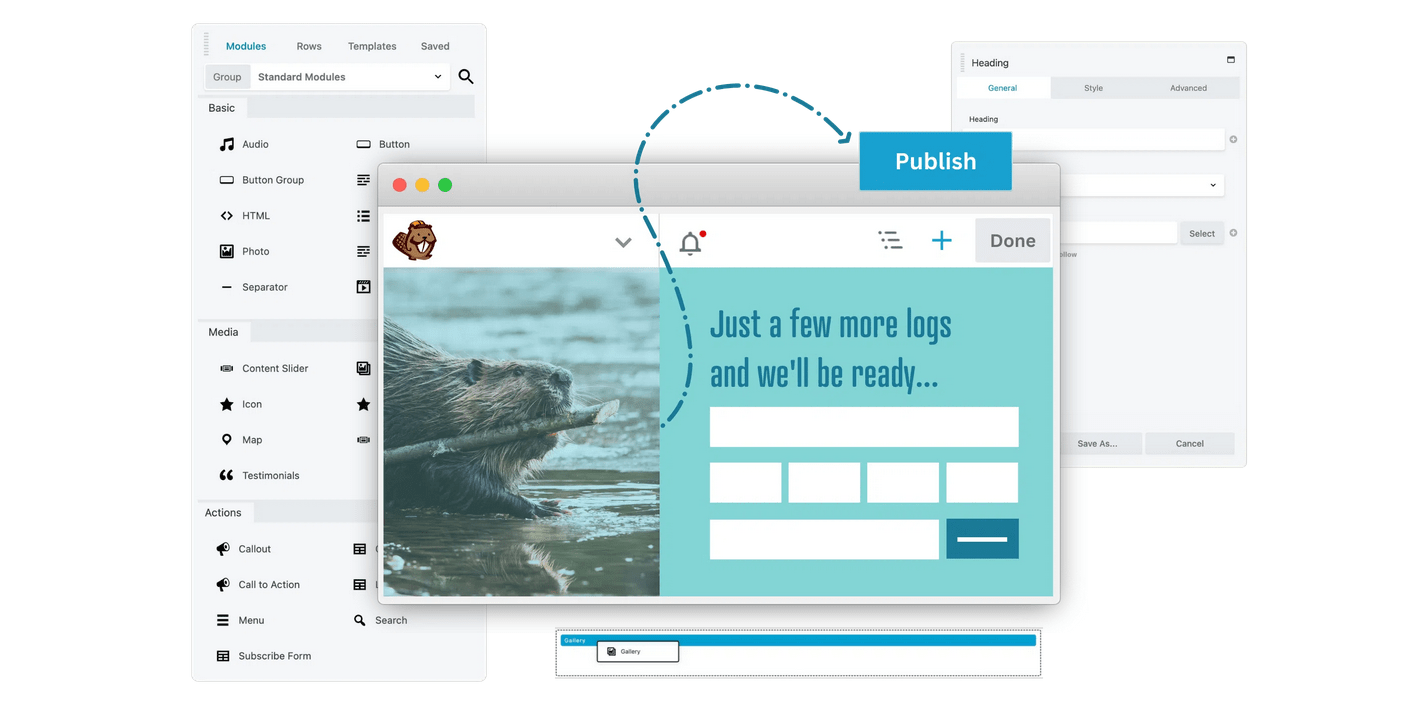Click the Photo module icon

click(227, 252)
